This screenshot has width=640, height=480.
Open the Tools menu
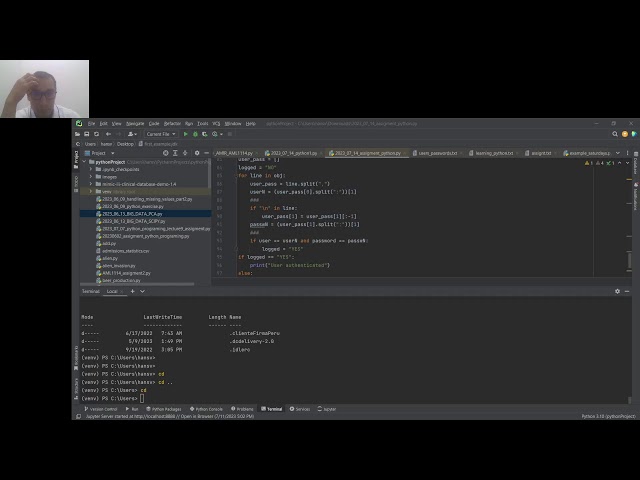pos(202,123)
